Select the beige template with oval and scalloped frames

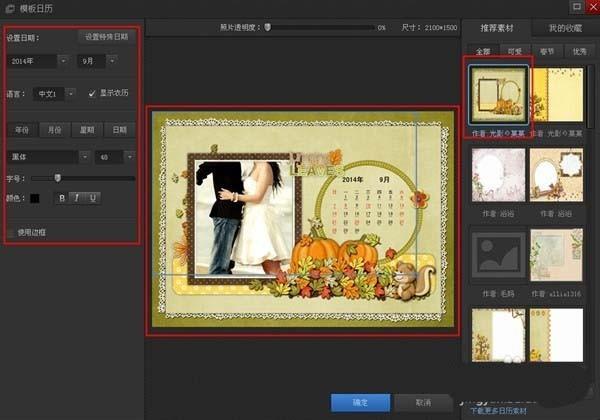click(x=557, y=175)
